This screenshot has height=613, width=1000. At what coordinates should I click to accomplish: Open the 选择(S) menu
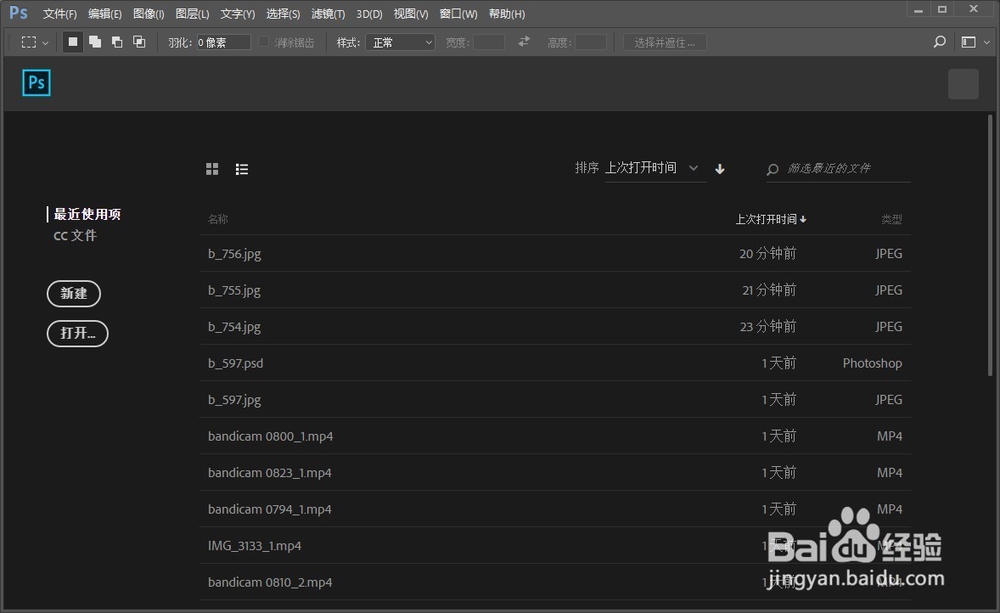[x=283, y=13]
